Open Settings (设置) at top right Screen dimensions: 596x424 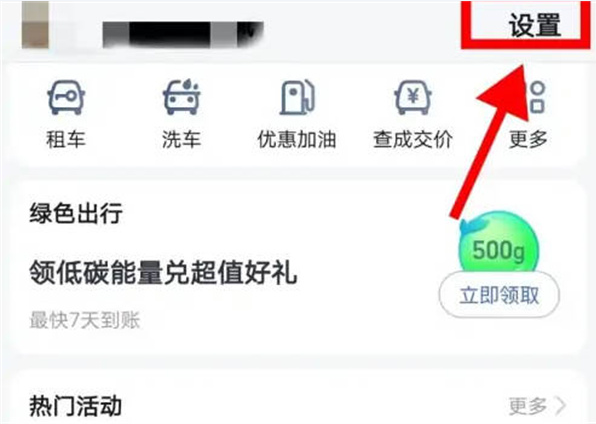click(535, 25)
